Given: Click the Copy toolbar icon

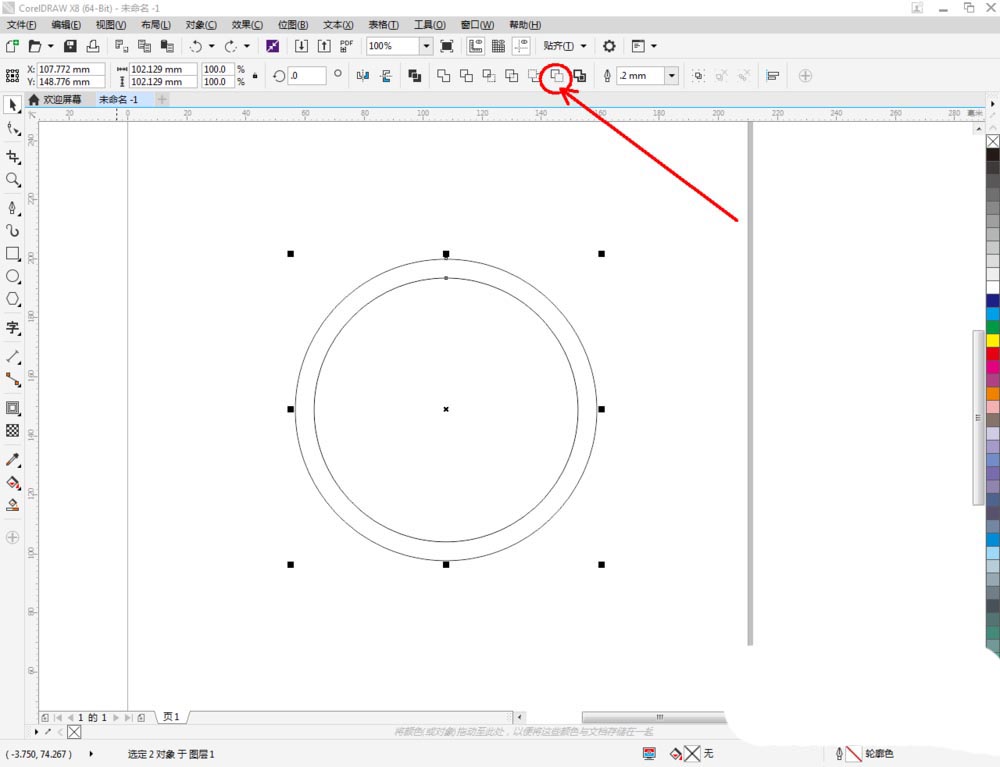Looking at the screenshot, I should pyautogui.click(x=144, y=46).
